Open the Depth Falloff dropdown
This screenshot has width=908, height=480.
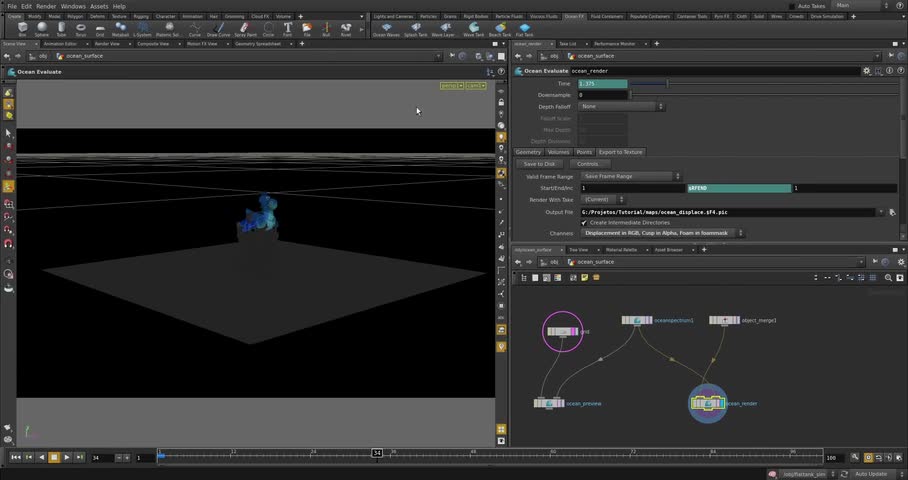620,106
